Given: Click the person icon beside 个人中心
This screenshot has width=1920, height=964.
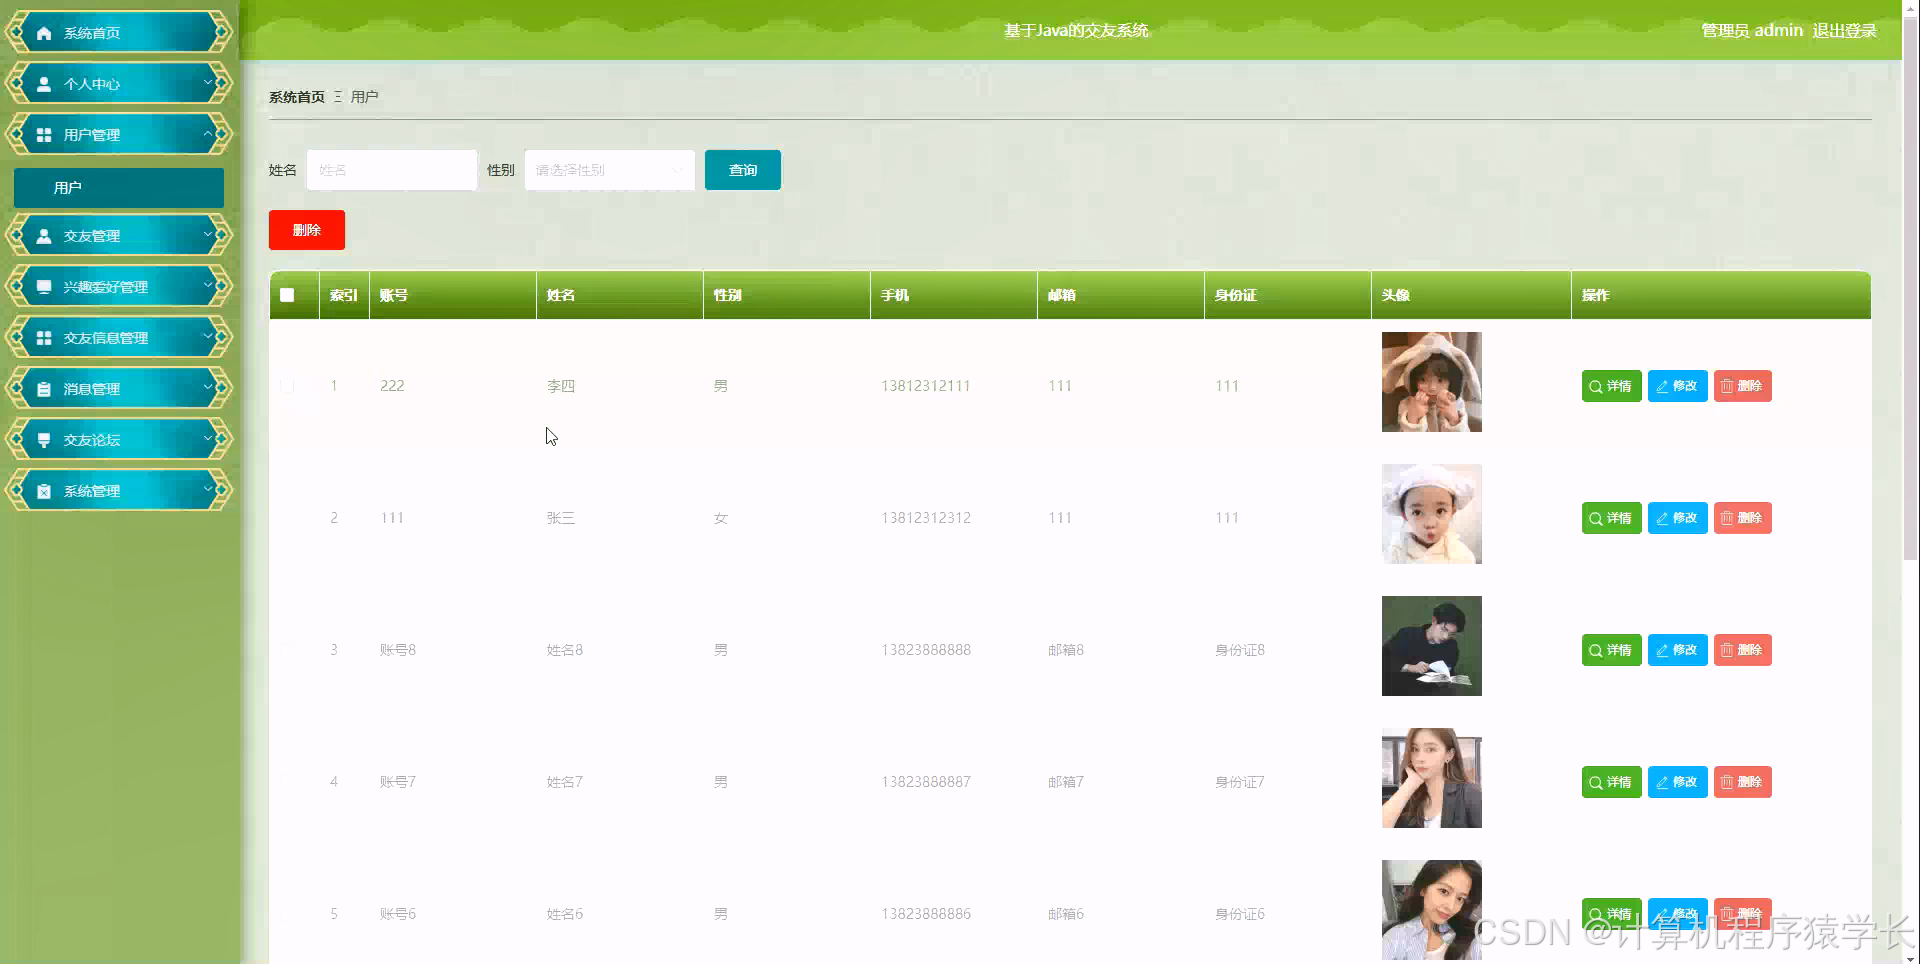Looking at the screenshot, I should tap(44, 84).
